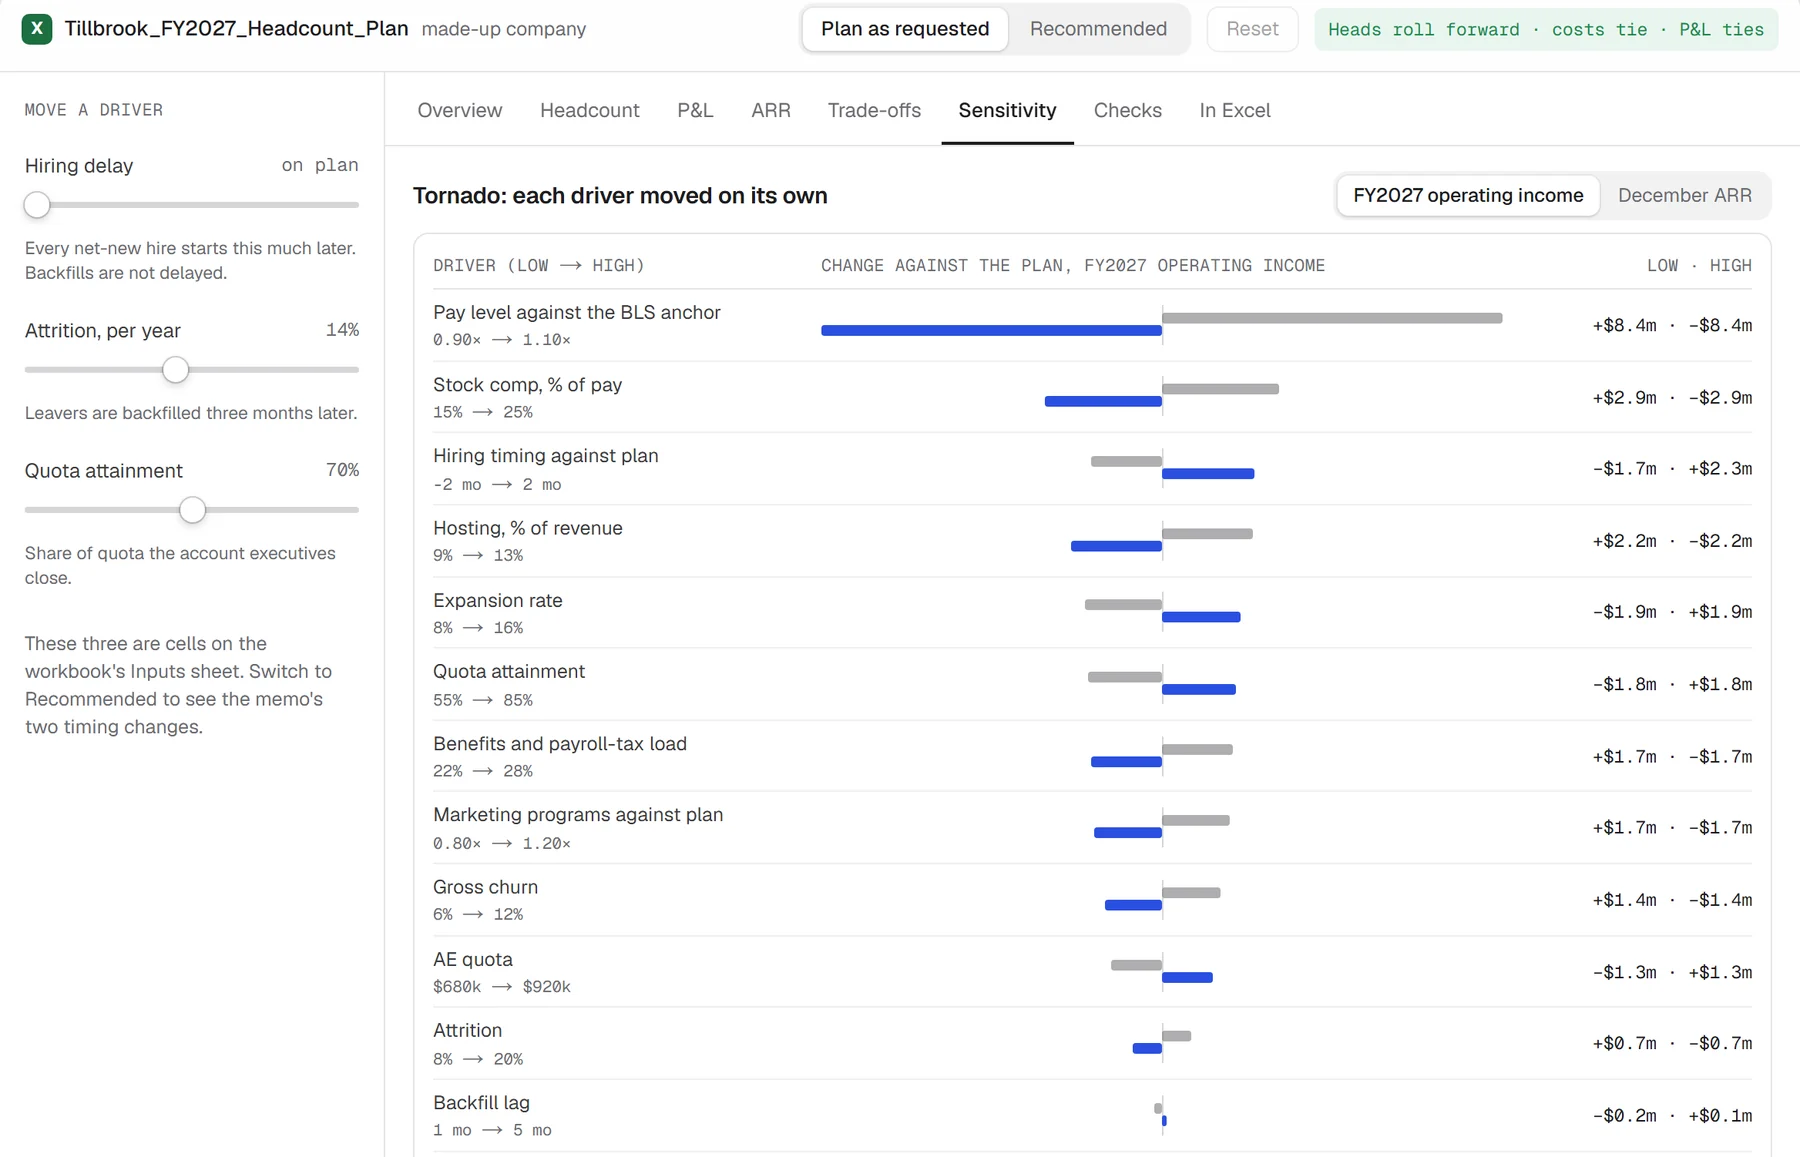Click the Attrition per year slider handle
Screen dimensions: 1800x1157
175,370
